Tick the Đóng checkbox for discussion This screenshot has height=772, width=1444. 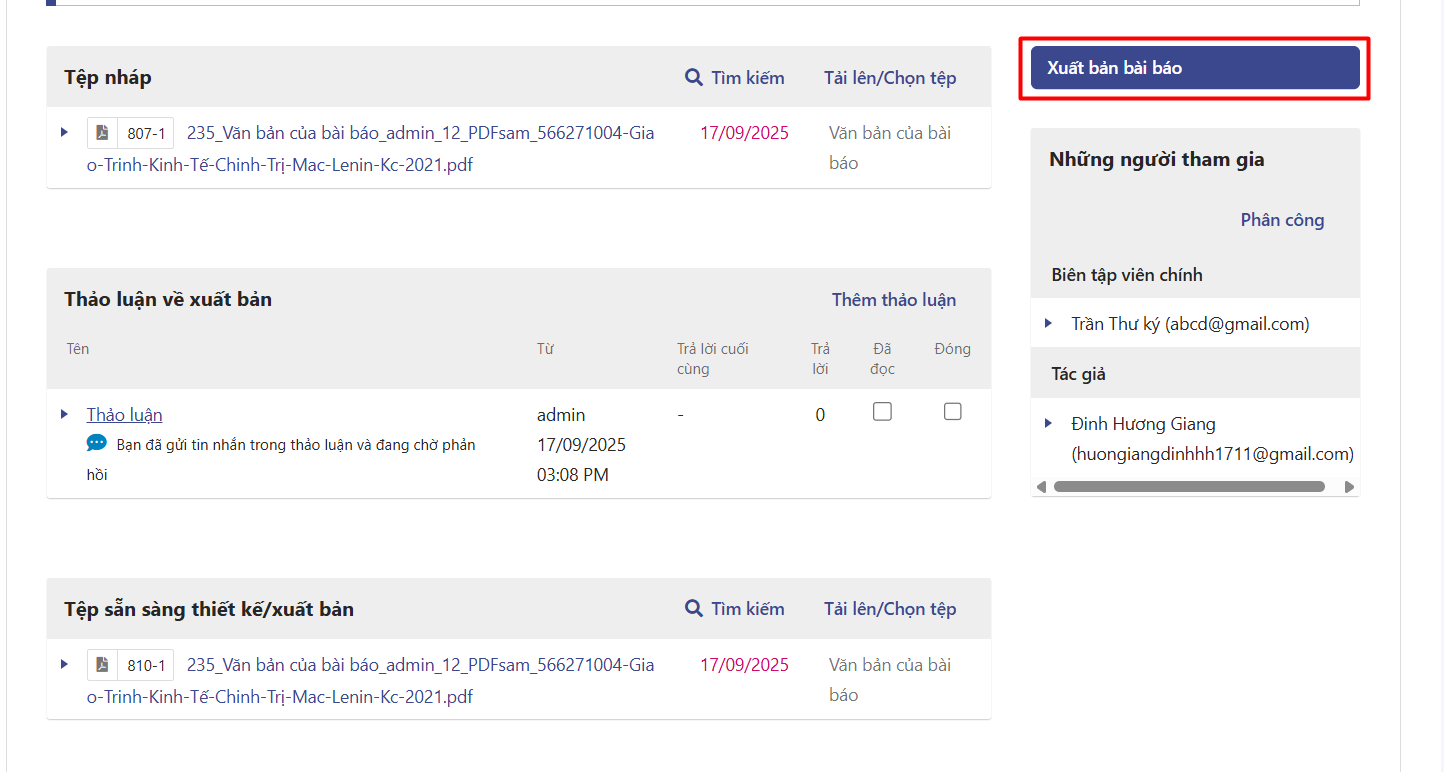tap(952, 412)
